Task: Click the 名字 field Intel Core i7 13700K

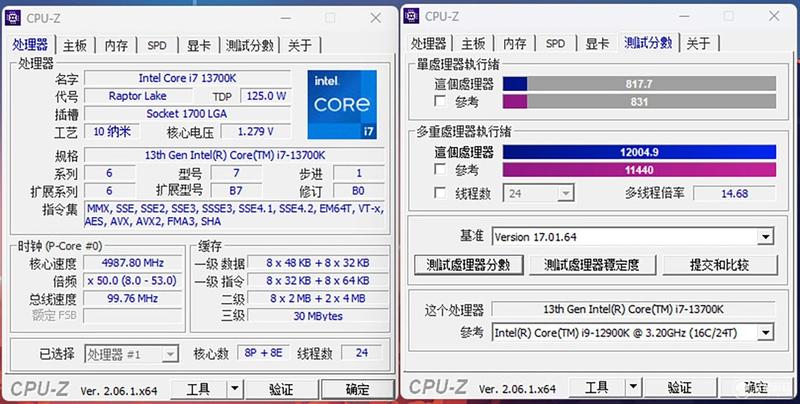Action: (x=187, y=78)
